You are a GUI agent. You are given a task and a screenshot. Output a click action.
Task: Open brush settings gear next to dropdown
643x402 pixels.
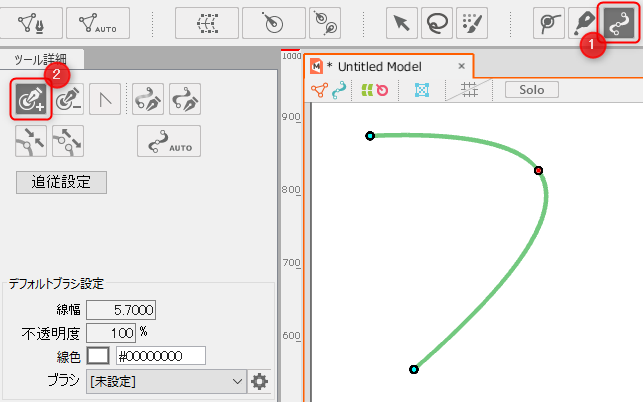pyautogui.click(x=260, y=381)
